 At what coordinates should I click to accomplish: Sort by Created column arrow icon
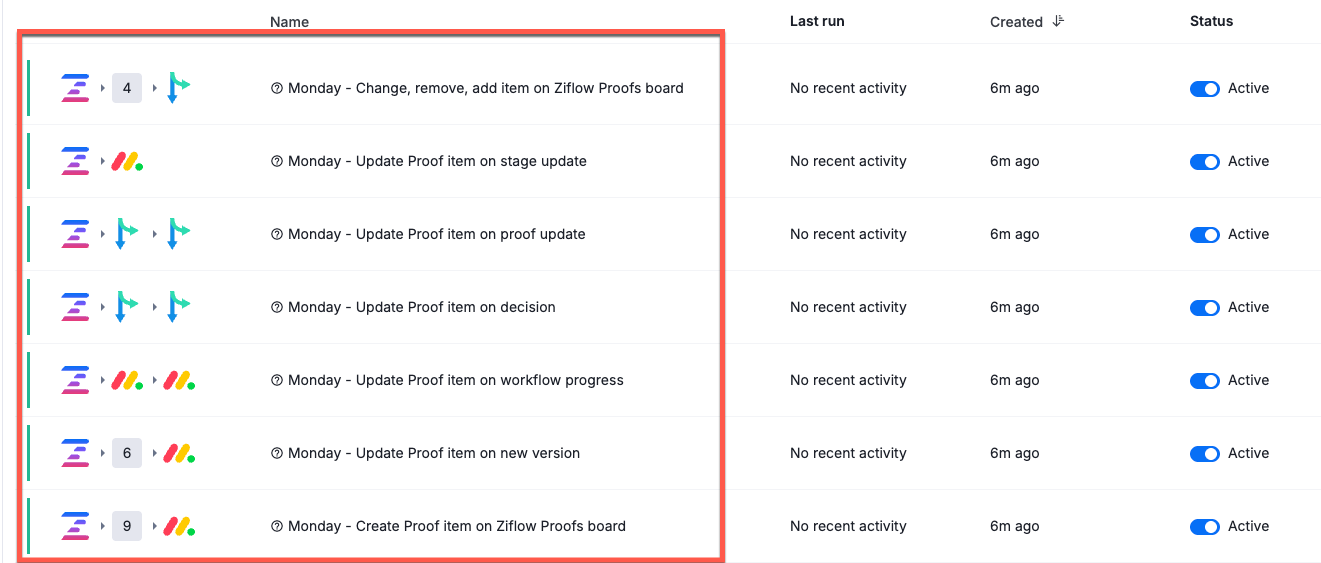(1058, 21)
